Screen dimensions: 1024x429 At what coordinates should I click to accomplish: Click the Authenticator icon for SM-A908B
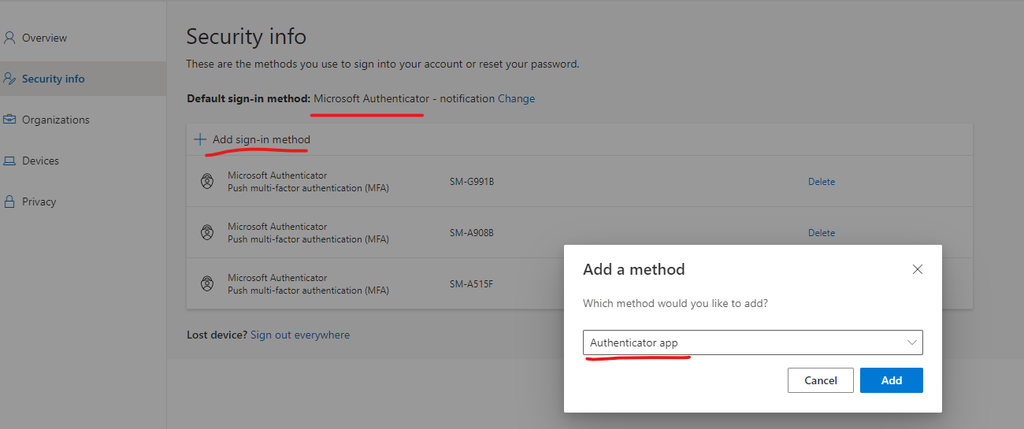[x=207, y=232]
